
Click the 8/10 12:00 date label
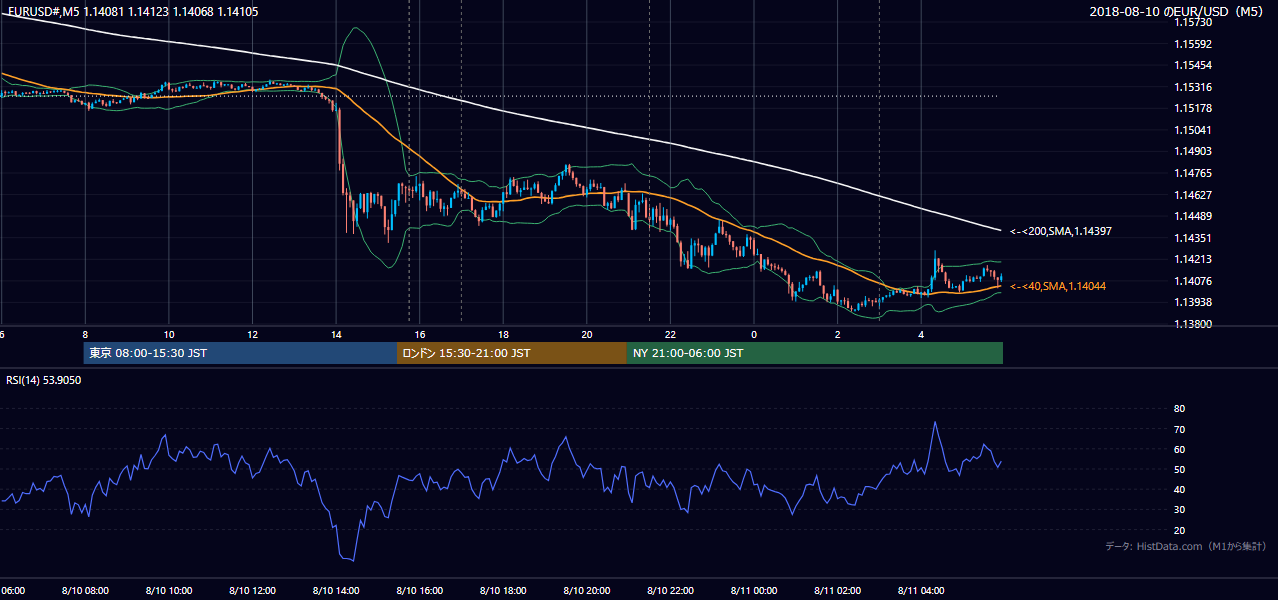click(x=253, y=590)
